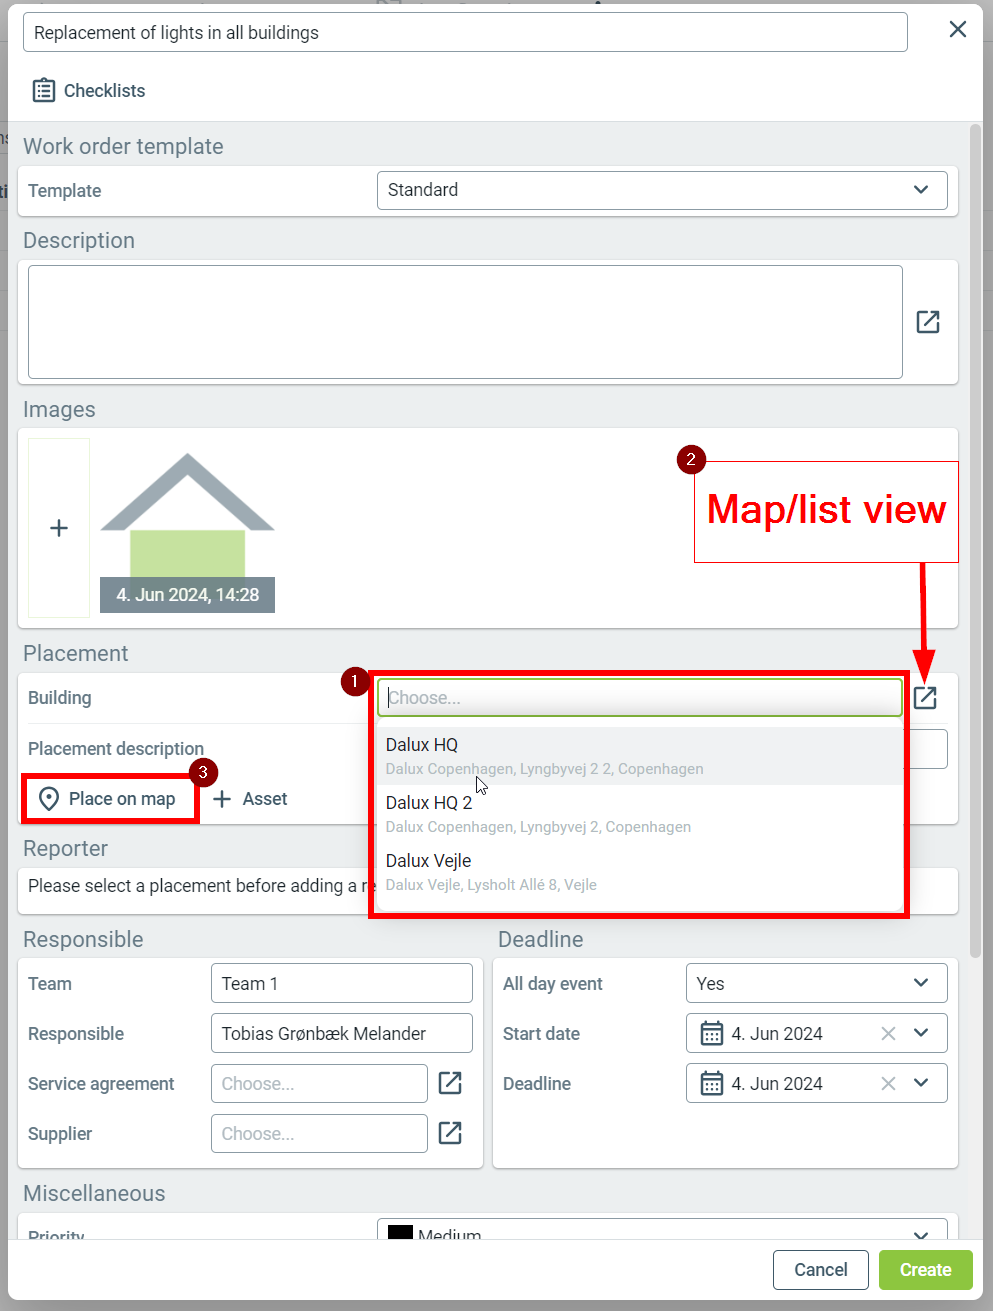This screenshot has width=993, height=1311.
Task: Click the black Priority color swatch
Action: pyautogui.click(x=400, y=1233)
